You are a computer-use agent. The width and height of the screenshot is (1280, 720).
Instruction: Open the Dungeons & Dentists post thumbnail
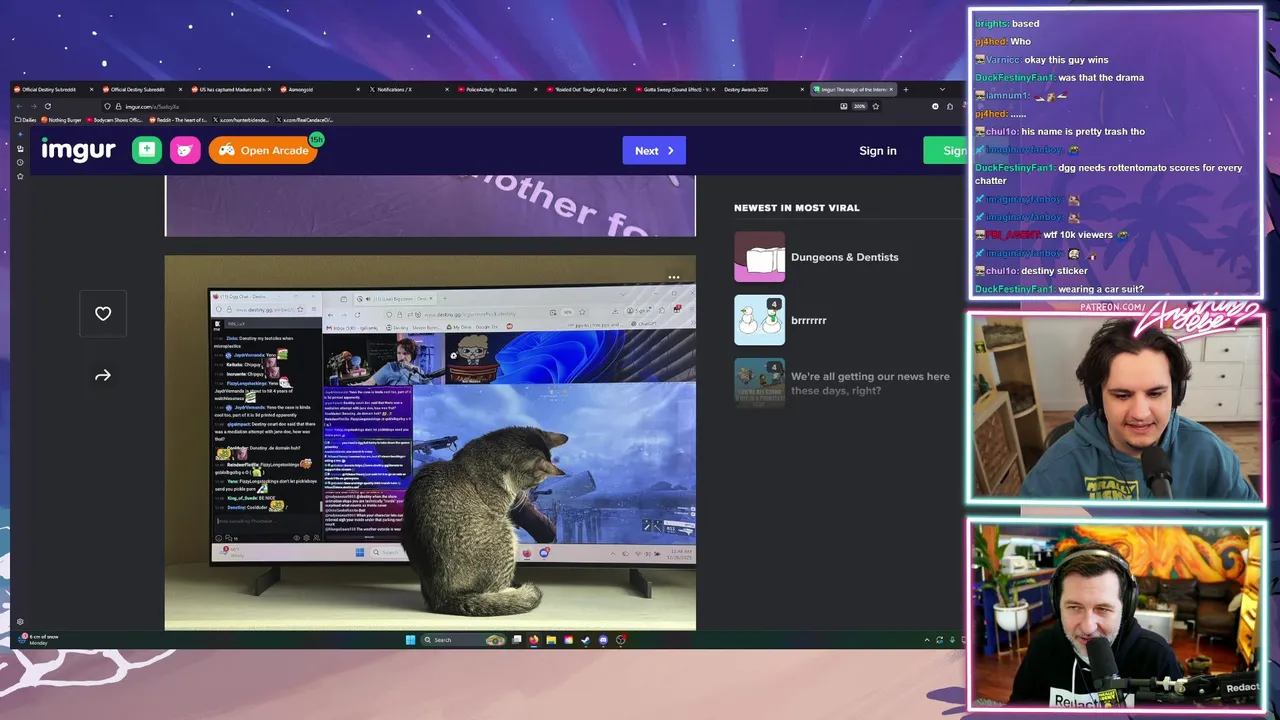759,257
